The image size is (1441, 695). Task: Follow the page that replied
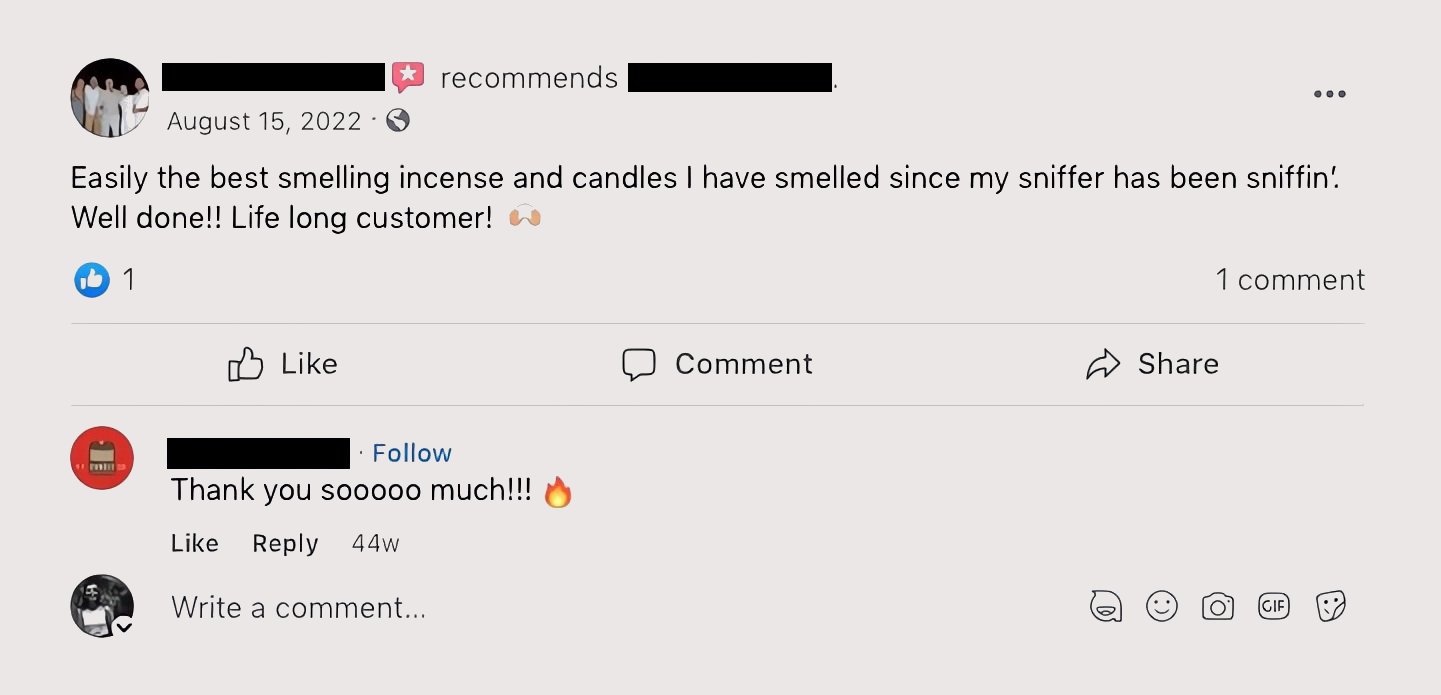click(x=412, y=453)
